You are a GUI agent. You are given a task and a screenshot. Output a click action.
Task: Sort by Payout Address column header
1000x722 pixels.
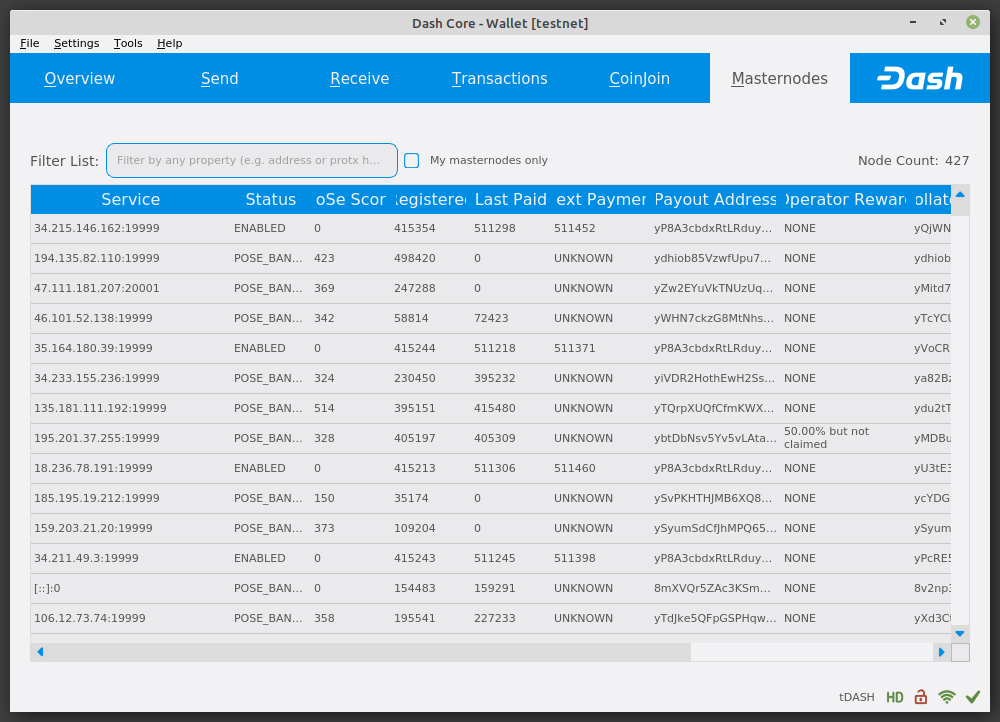(716, 200)
